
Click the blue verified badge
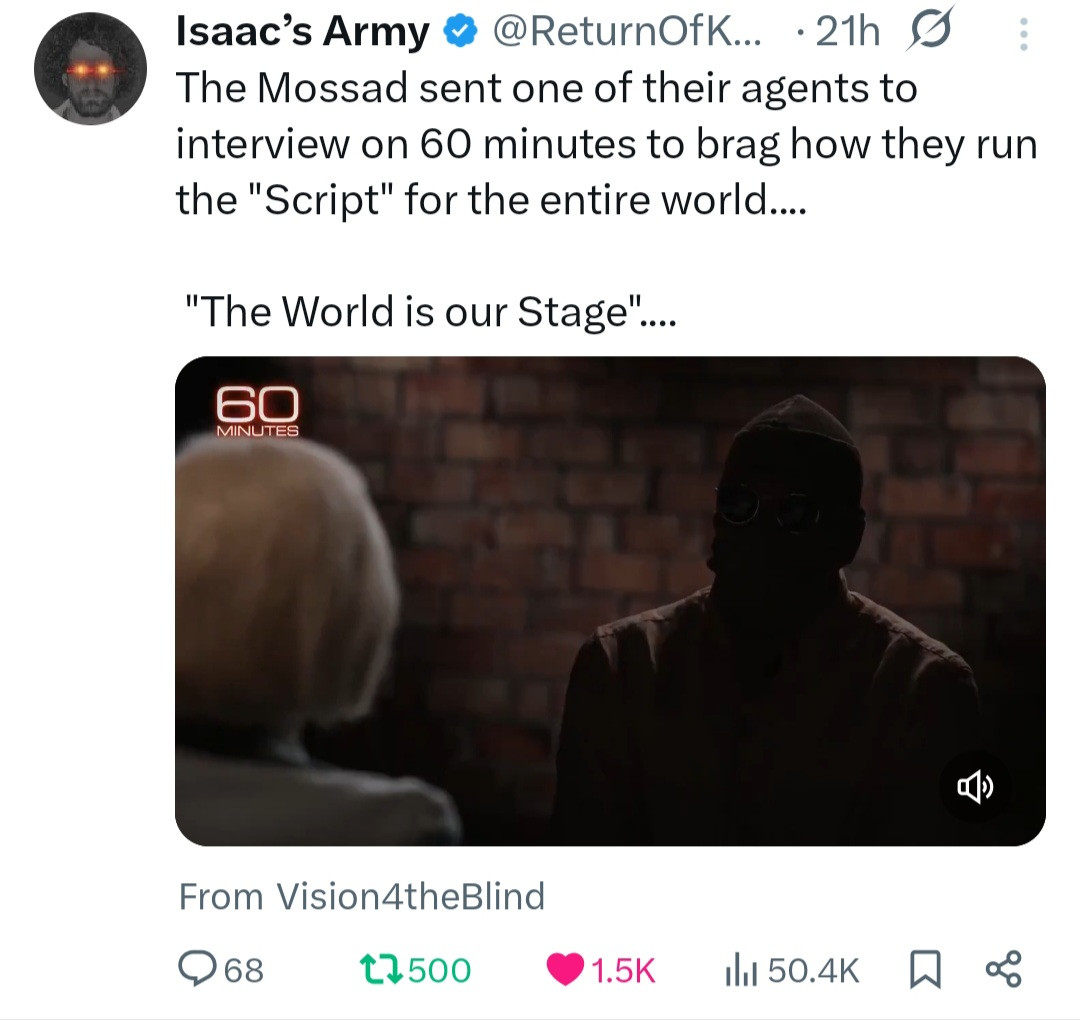coord(458,34)
